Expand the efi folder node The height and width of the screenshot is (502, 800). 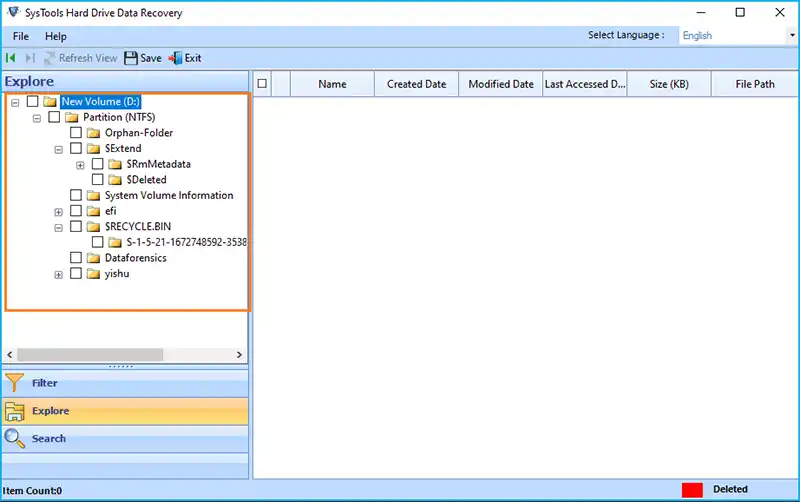pos(59,212)
